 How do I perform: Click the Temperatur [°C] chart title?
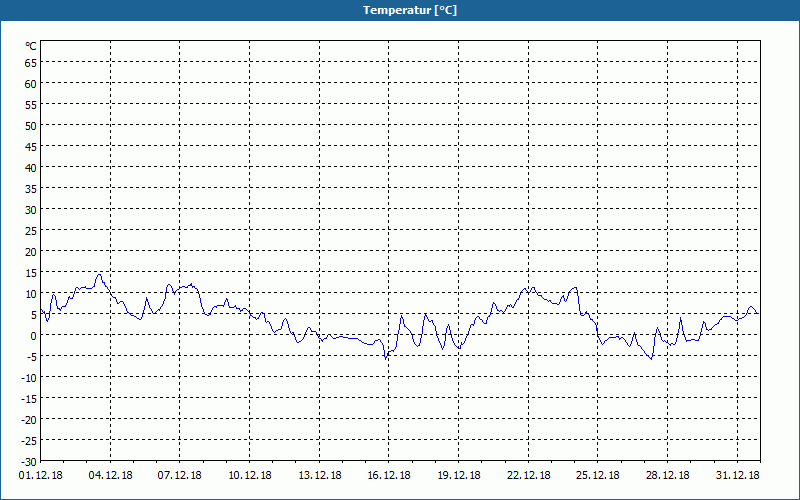410,10
